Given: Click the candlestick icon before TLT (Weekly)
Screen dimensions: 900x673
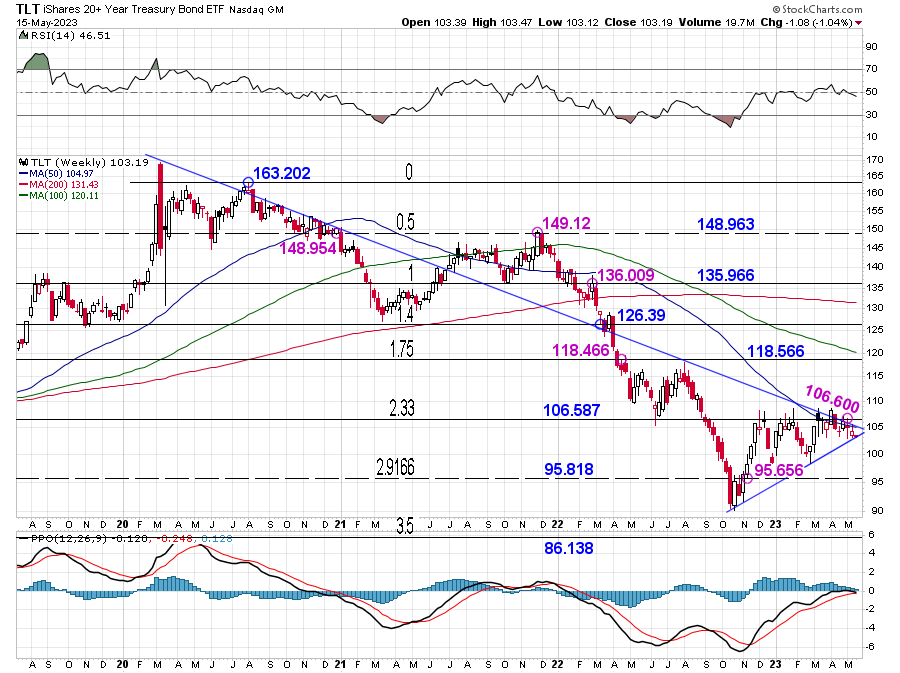Looking at the screenshot, I should click(23, 162).
